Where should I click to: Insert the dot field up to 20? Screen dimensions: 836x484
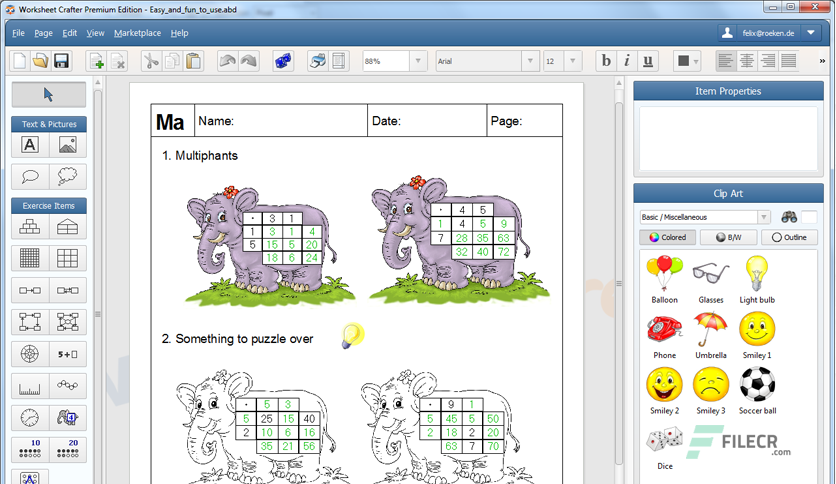(x=68, y=449)
